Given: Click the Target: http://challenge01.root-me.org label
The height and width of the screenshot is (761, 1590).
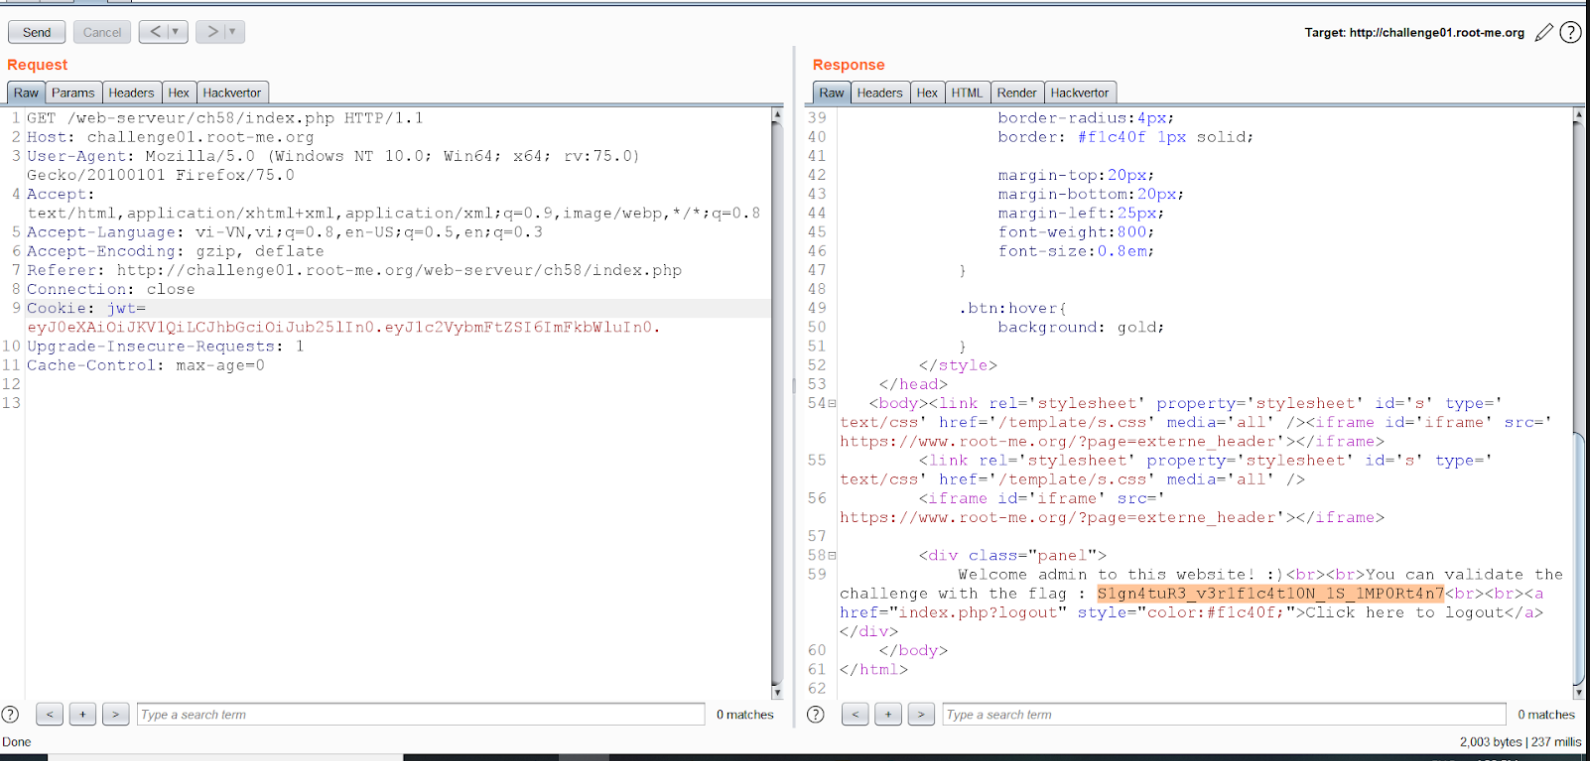Looking at the screenshot, I should [x=1415, y=33].
